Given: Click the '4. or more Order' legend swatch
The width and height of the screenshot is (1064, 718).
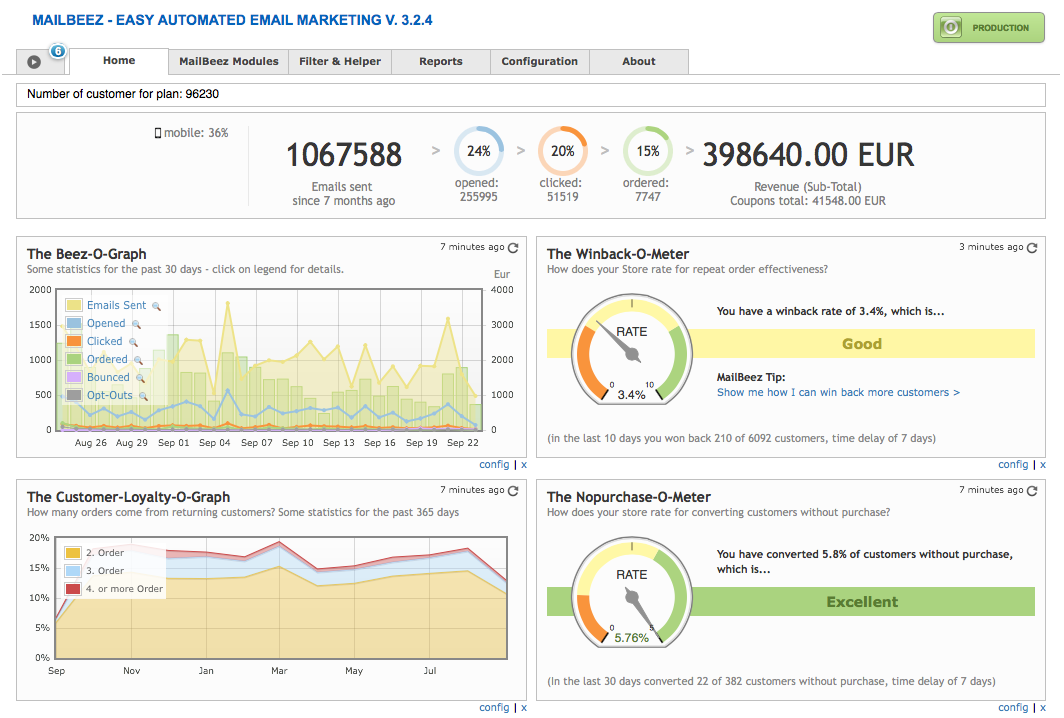Looking at the screenshot, I should 73,589.
